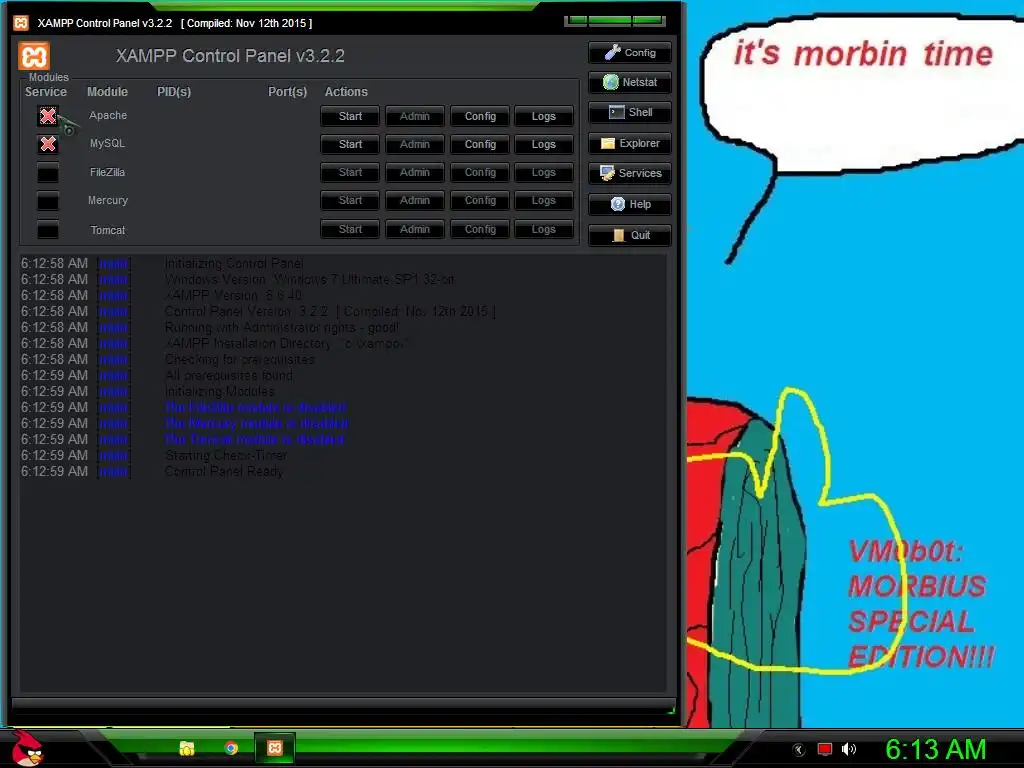Viewport: 1024px width, 768px height.
Task: Click the 'Windows Version' log line
Action: (x=310, y=280)
